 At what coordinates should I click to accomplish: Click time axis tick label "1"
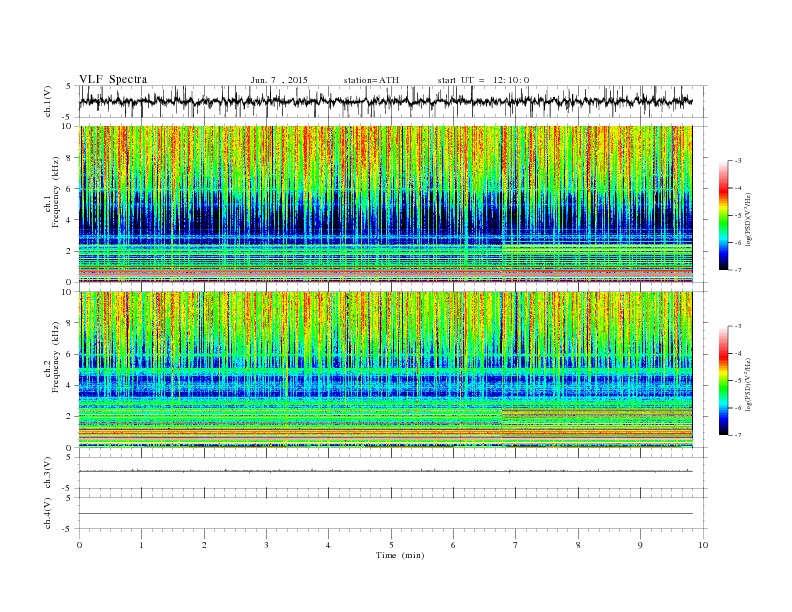[141, 545]
